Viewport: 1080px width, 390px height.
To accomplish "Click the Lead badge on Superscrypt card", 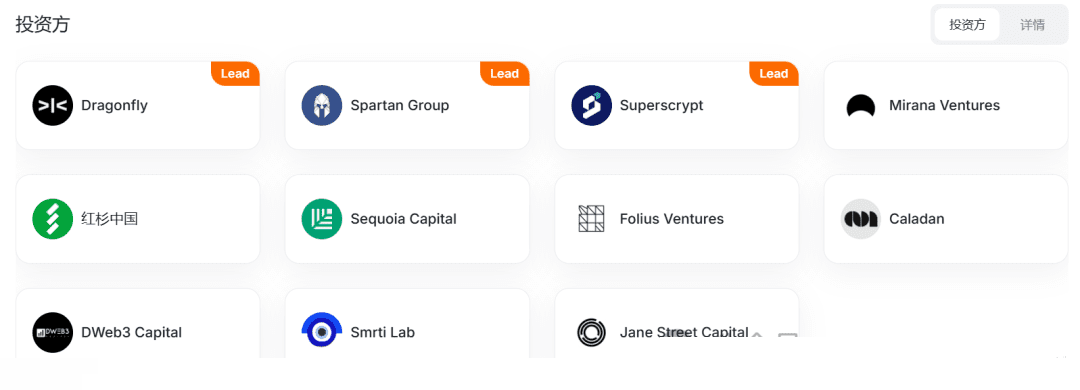I will click(x=773, y=74).
